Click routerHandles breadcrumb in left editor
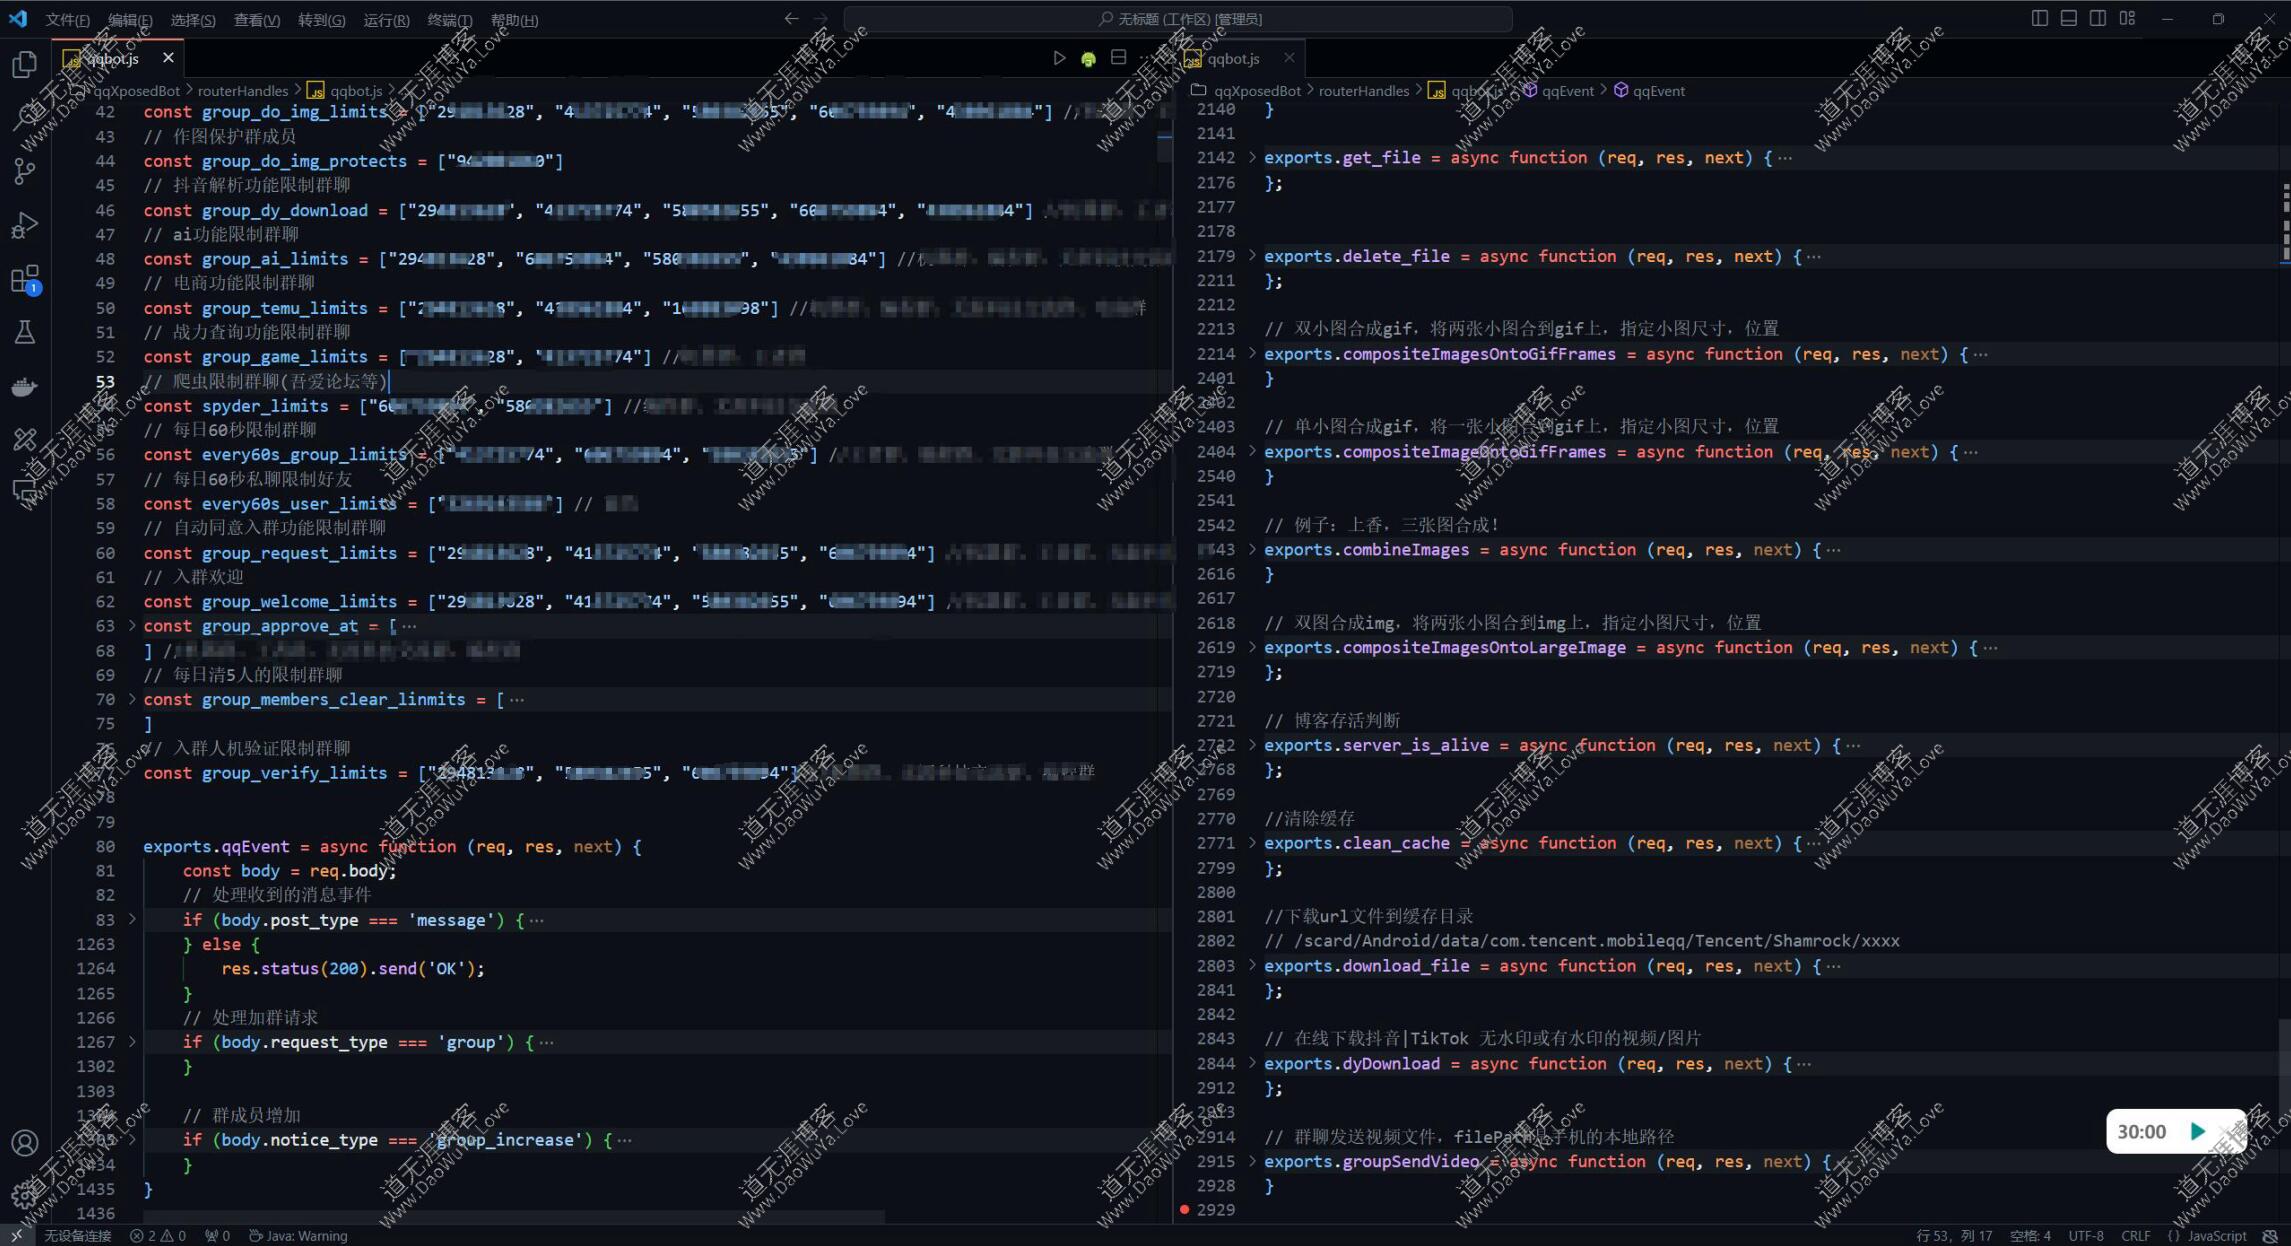This screenshot has height=1246, width=2291. pos(243,91)
